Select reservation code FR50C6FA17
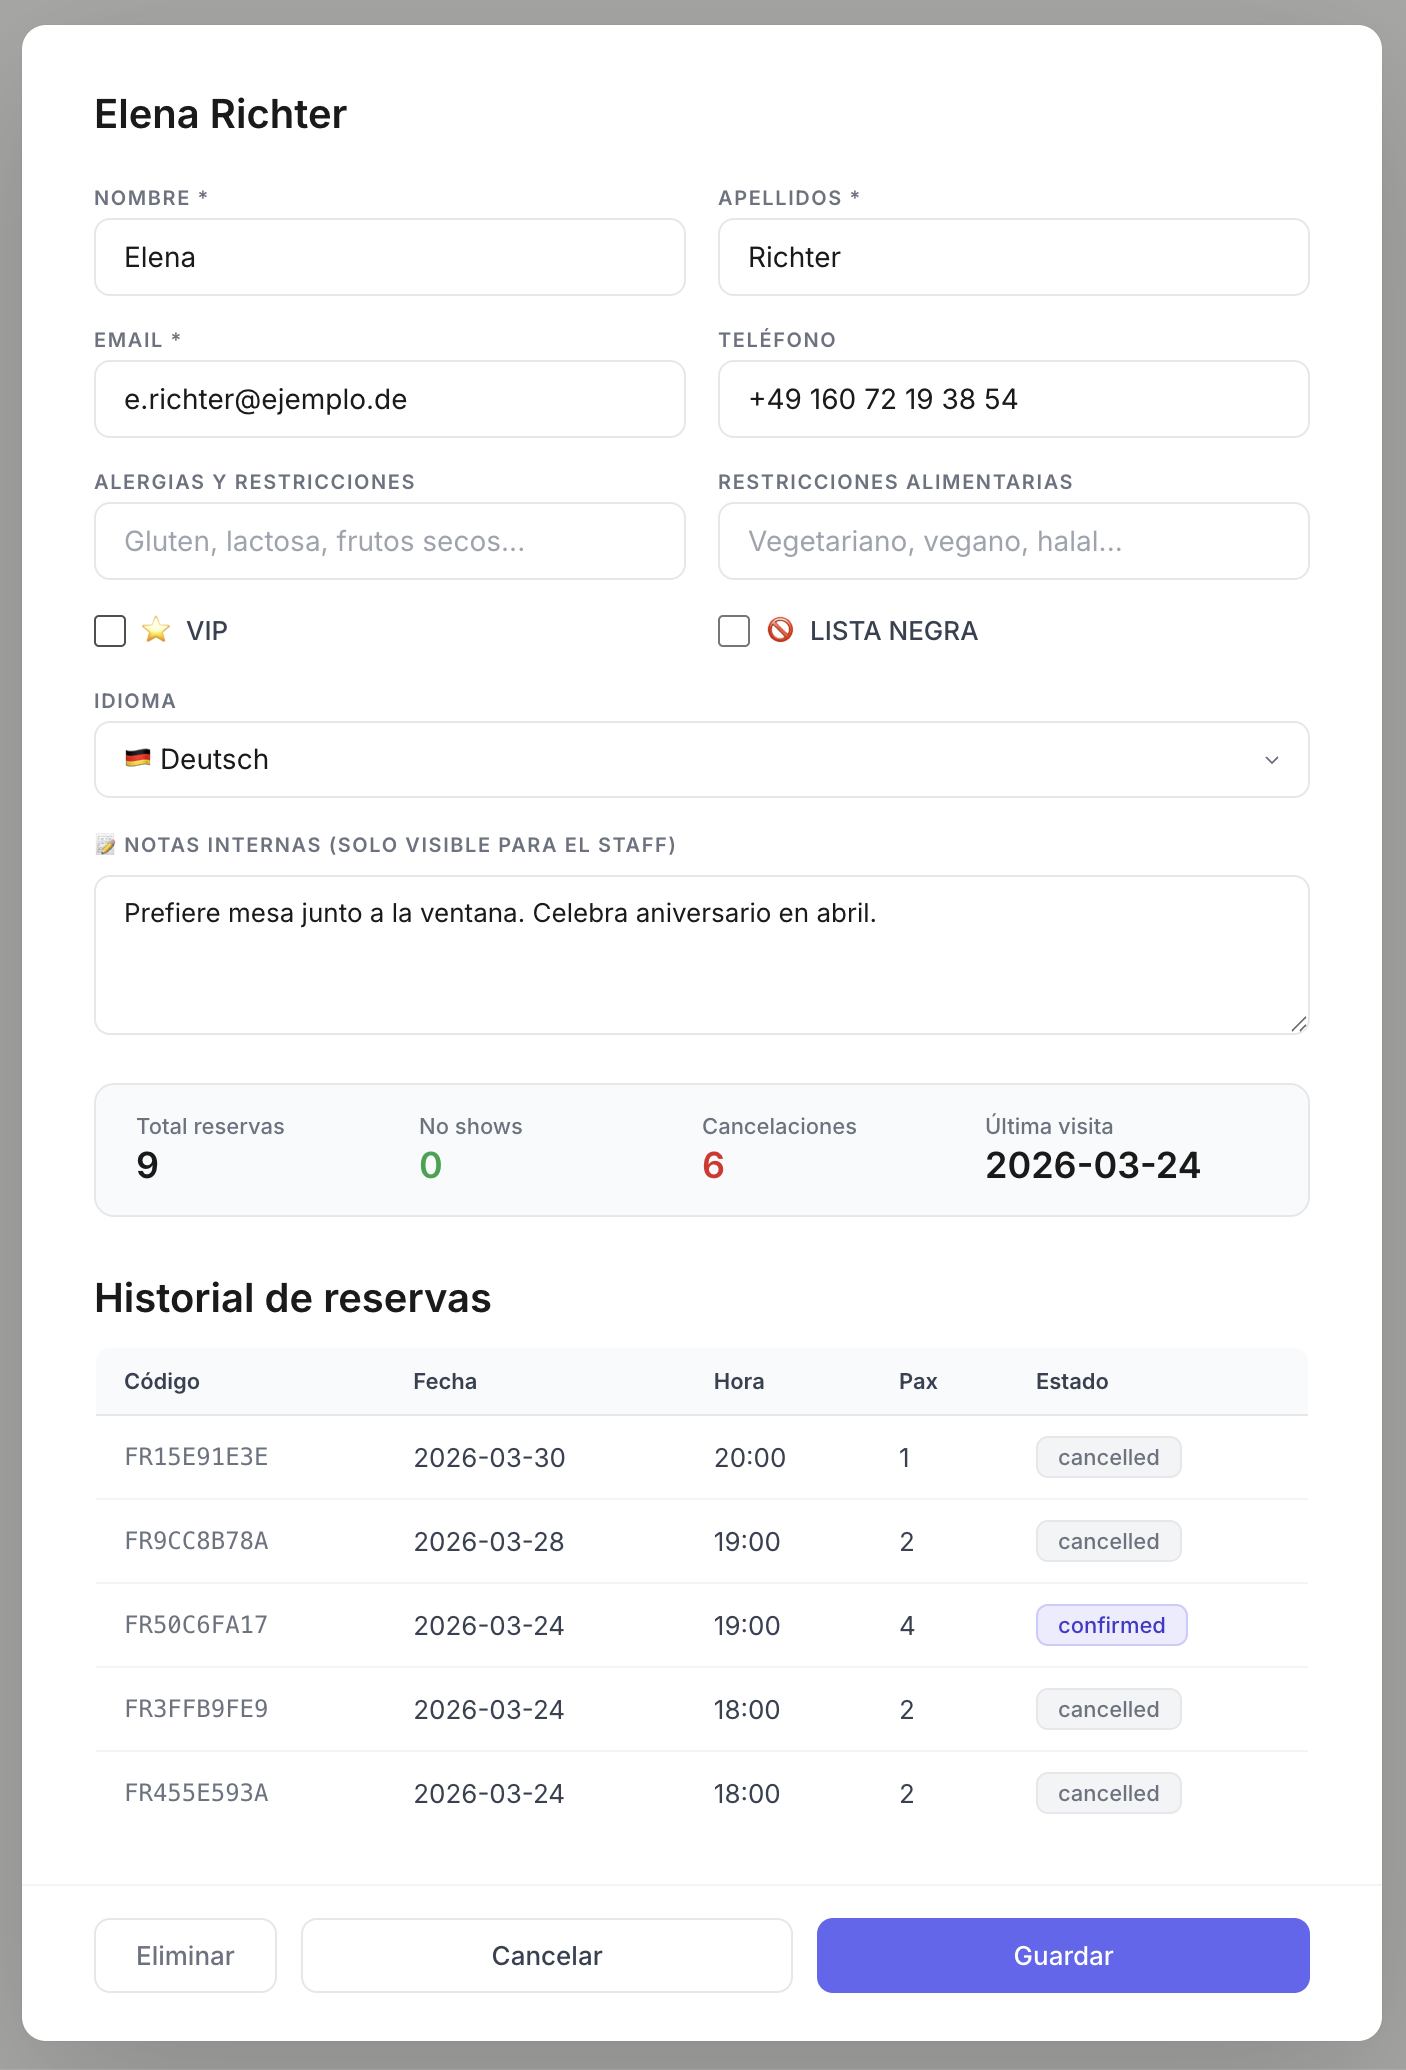This screenshot has height=2070, width=1406. click(196, 1625)
